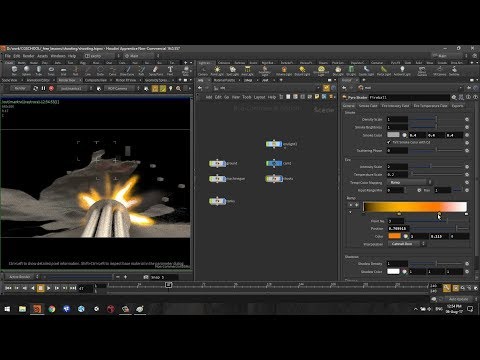Add an Area Light from the shelf
This screenshot has width=480, height=360.
pyautogui.click(x=247, y=71)
